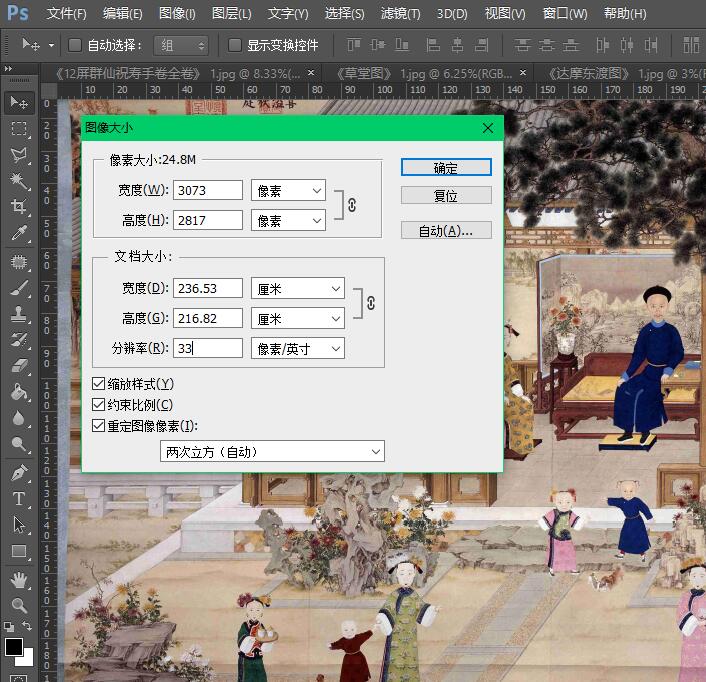Click 复位 button
Image resolution: width=706 pixels, height=682 pixels.
(446, 195)
